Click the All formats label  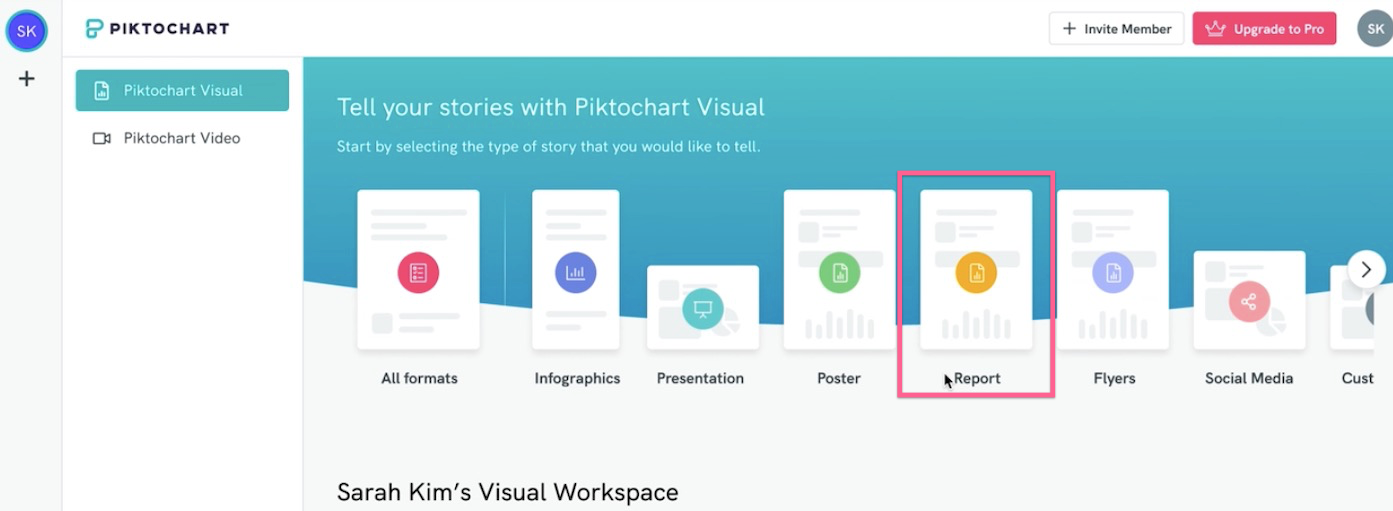[x=419, y=378]
